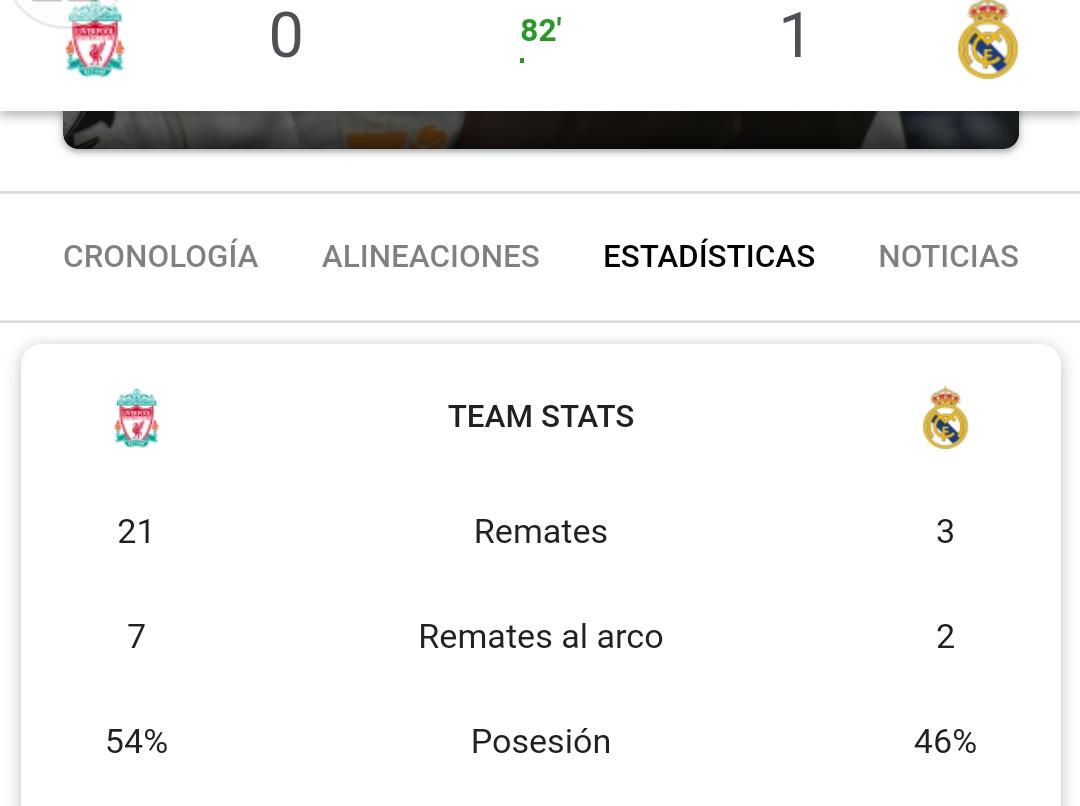Click Real Madrid's 3 Remates value
The height and width of the screenshot is (806, 1080).
pyautogui.click(x=945, y=531)
